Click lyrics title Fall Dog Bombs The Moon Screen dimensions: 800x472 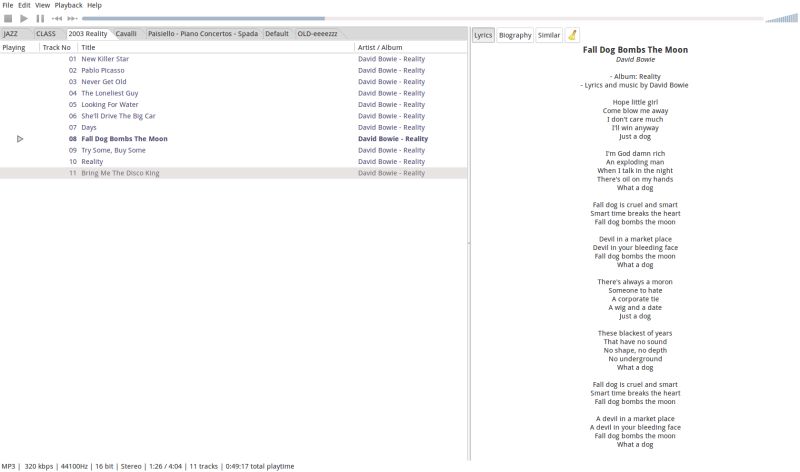635,50
